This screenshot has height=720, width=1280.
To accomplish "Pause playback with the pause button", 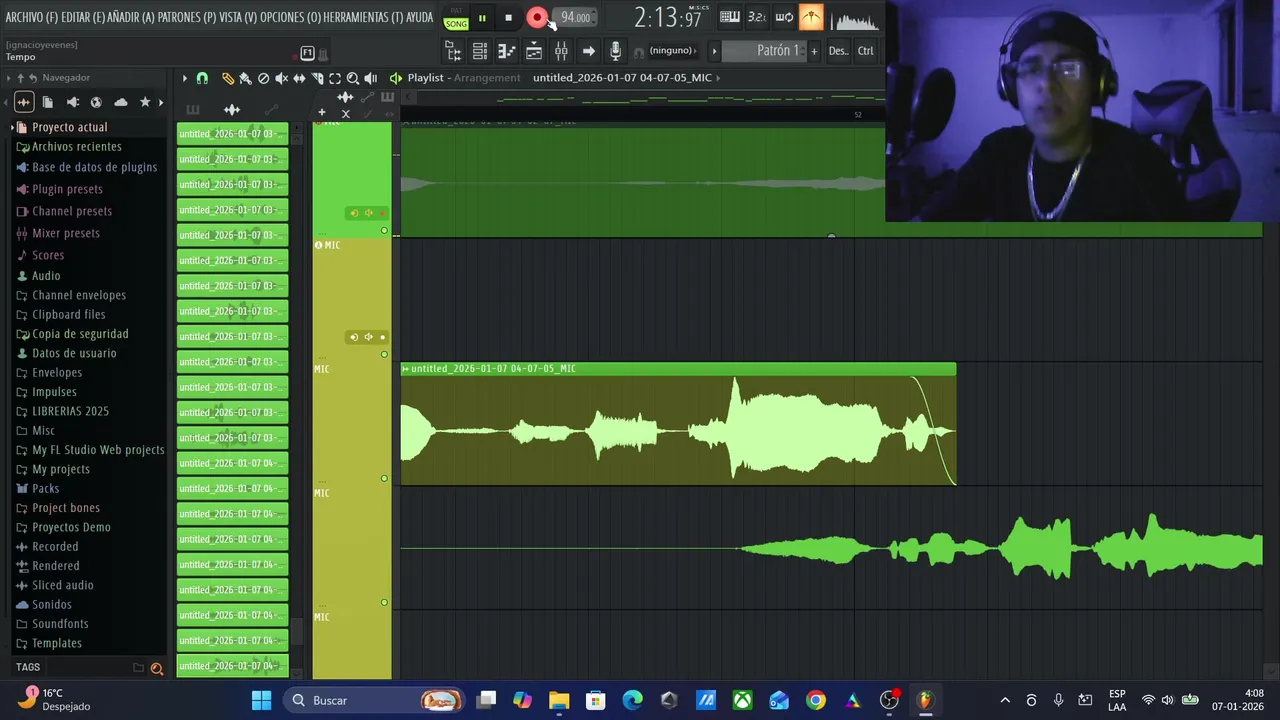I will coord(482,17).
